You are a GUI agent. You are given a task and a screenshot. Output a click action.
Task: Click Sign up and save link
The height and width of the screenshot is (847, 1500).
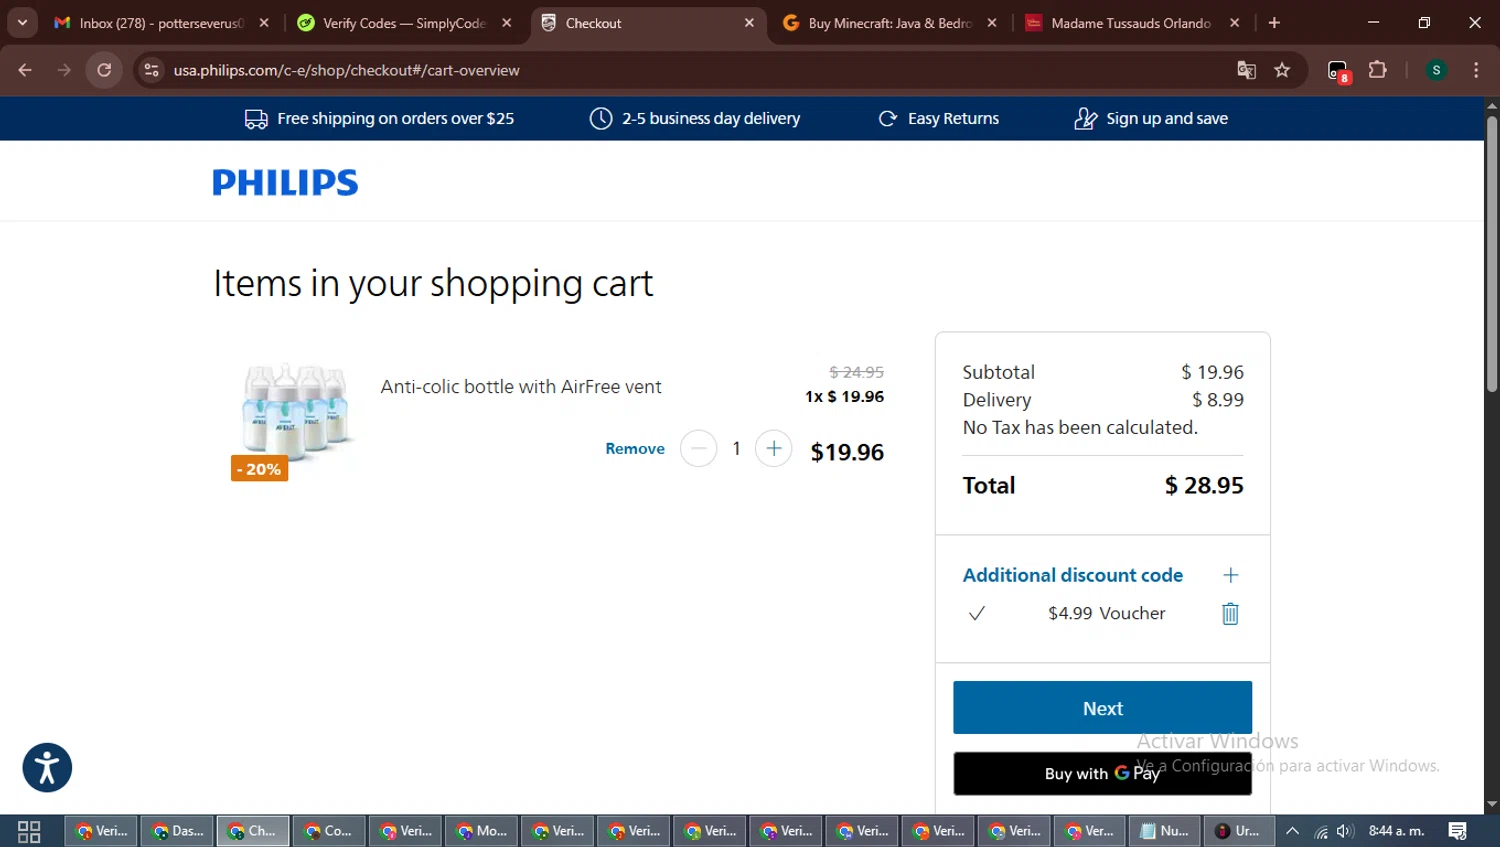[1167, 118]
